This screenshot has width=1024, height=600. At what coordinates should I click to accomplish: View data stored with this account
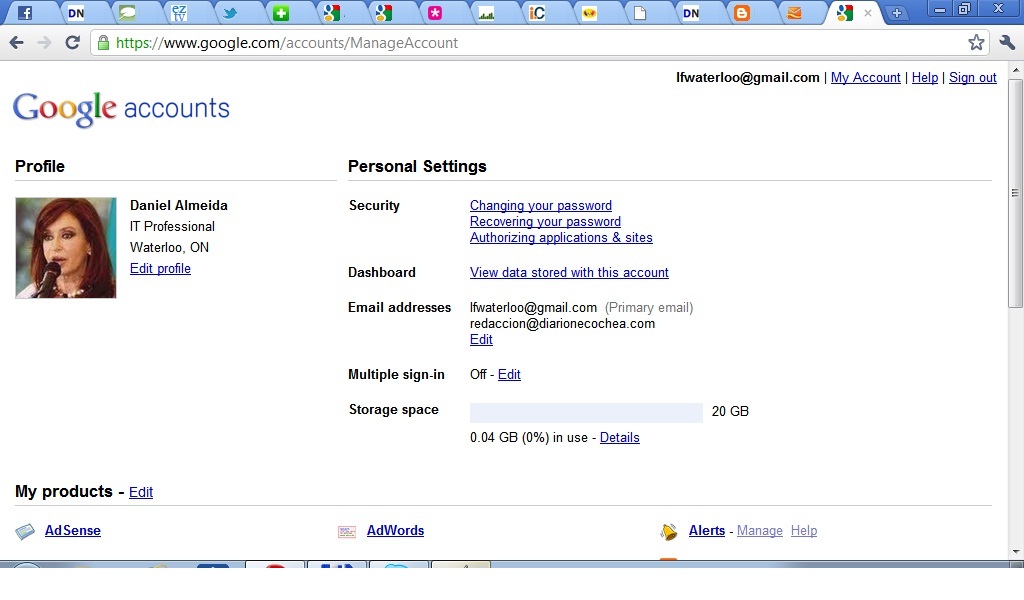pos(569,272)
